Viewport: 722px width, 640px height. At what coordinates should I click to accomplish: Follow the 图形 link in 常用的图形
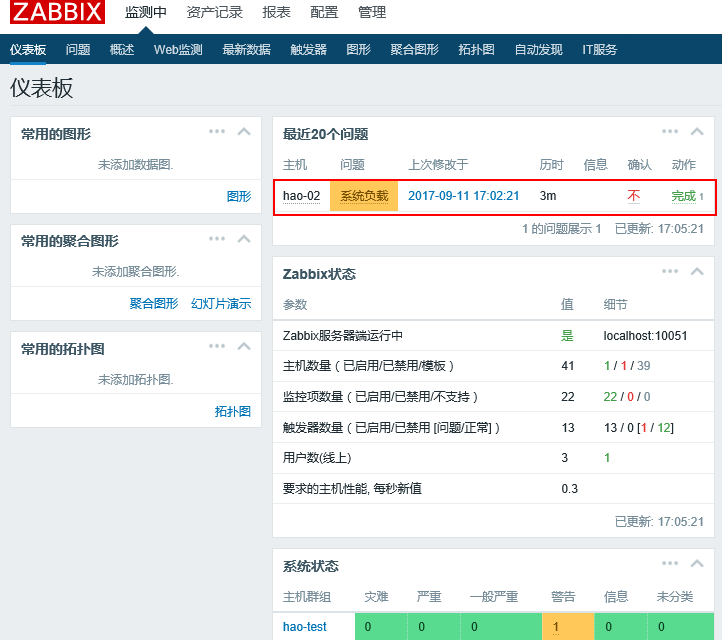[x=239, y=197]
